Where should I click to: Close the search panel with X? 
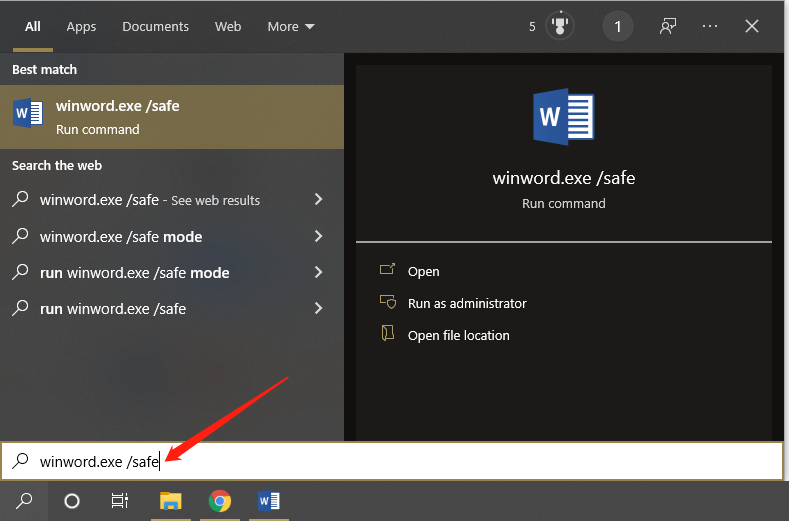(x=752, y=26)
